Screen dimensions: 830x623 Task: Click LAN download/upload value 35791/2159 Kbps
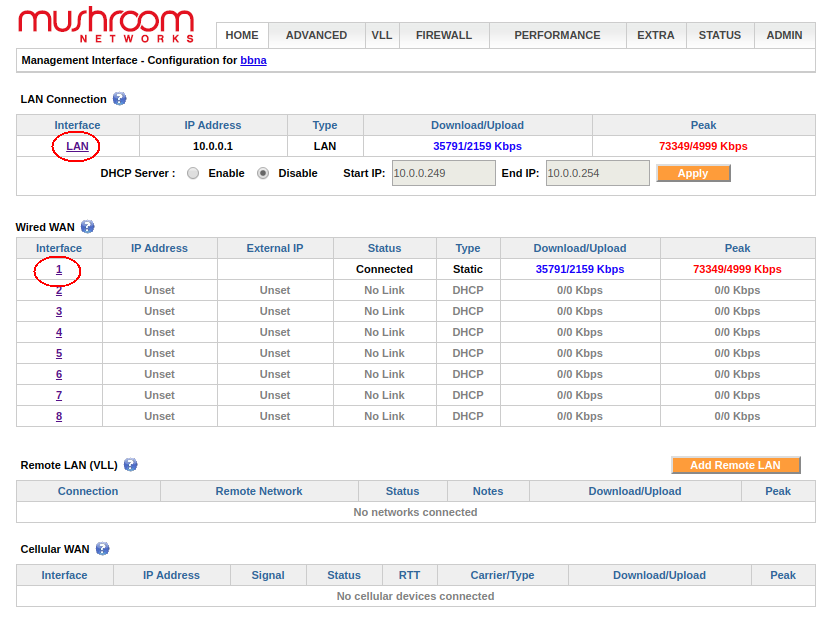coord(477,146)
